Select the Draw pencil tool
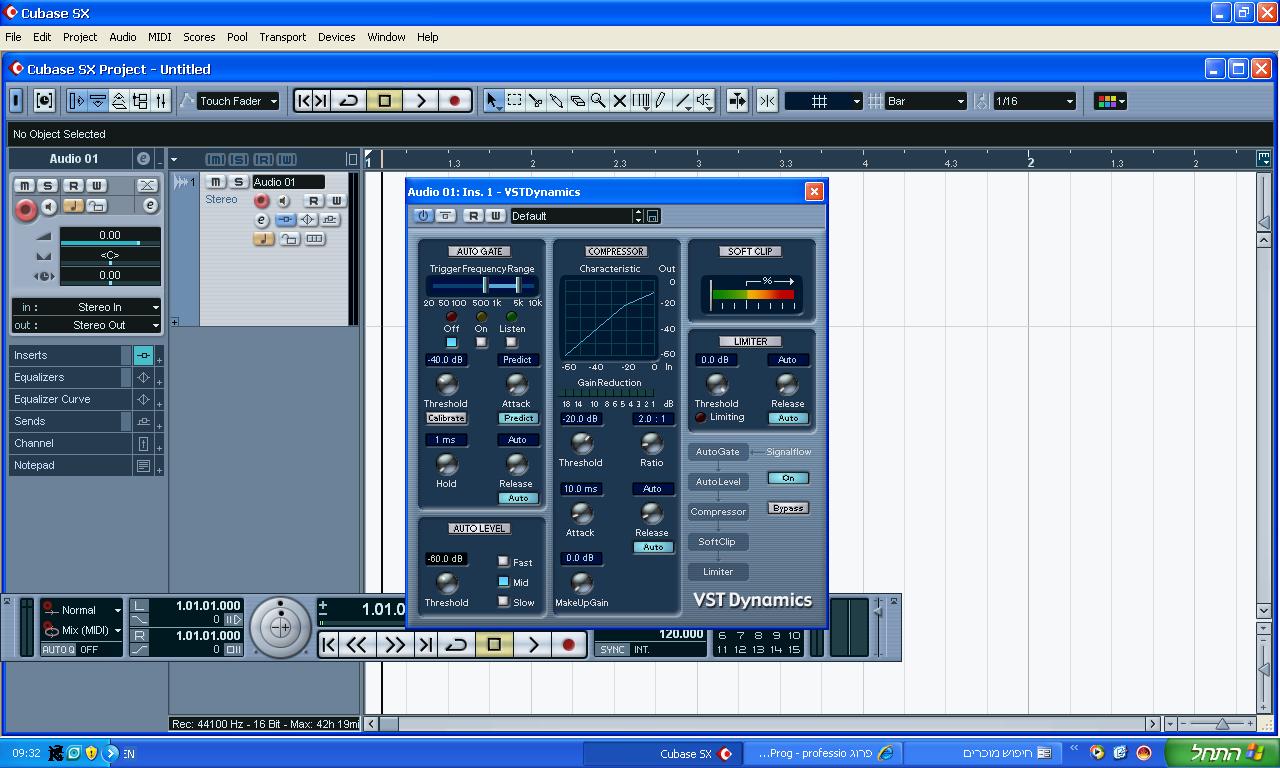 click(x=661, y=101)
